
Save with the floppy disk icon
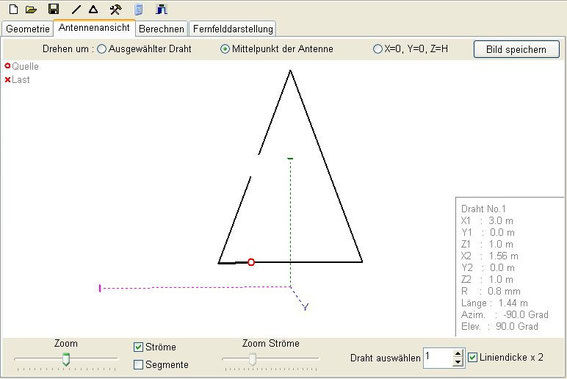pyautogui.click(x=54, y=9)
